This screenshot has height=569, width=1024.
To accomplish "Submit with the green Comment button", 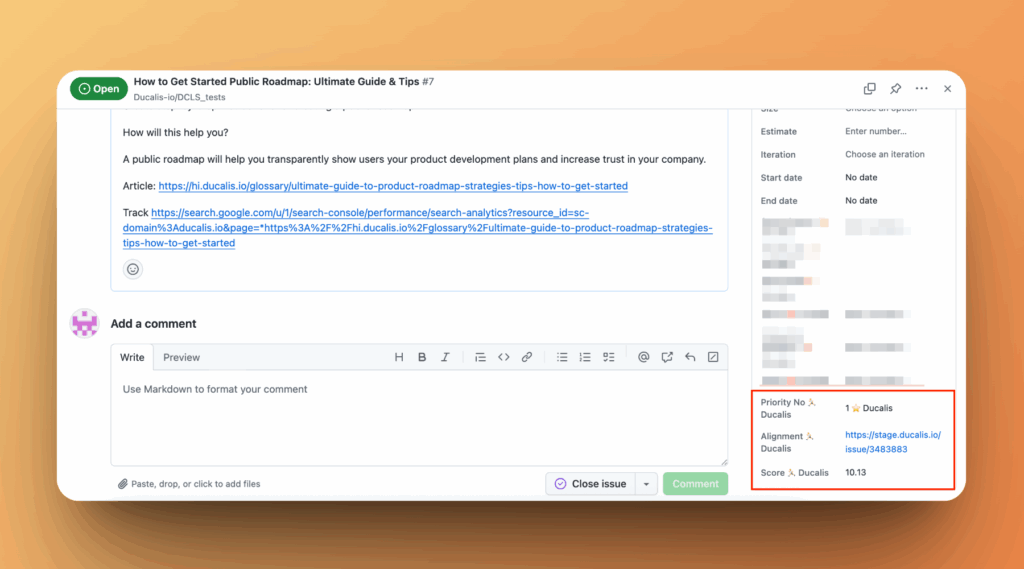I will click(x=696, y=484).
